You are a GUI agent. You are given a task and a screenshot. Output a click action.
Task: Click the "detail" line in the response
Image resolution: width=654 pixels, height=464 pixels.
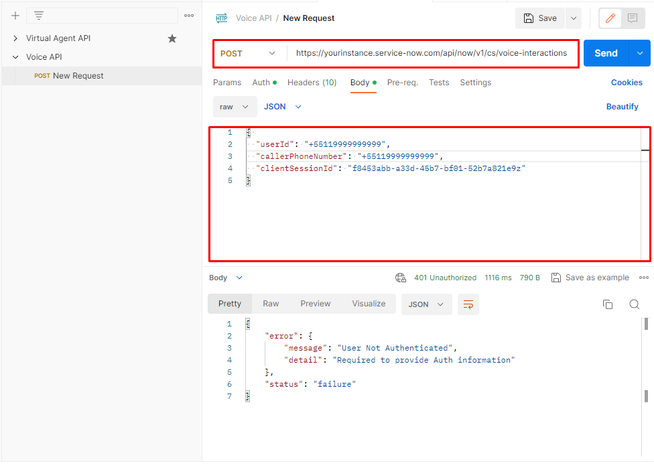(x=400, y=360)
